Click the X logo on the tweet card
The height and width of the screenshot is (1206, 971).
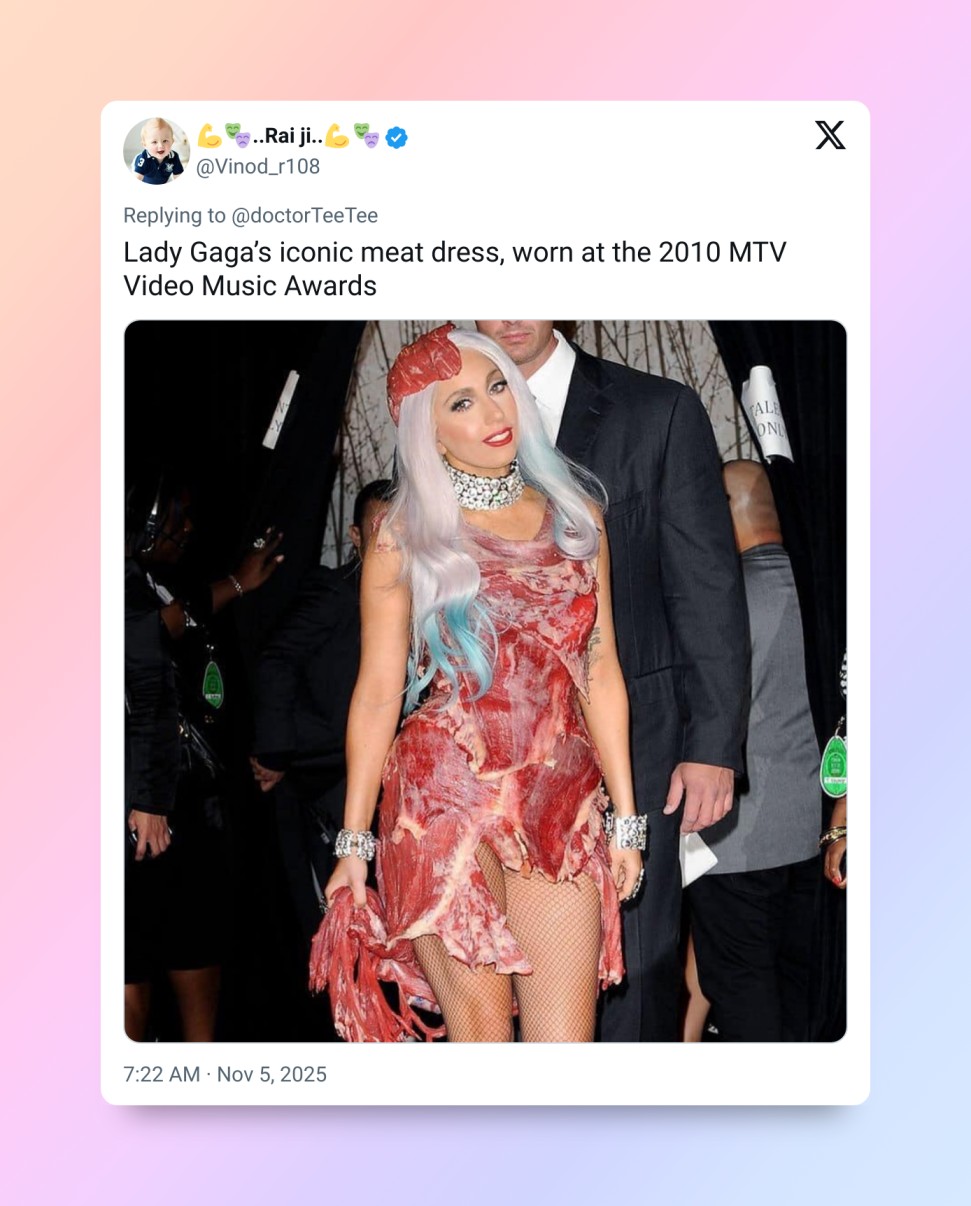(830, 135)
